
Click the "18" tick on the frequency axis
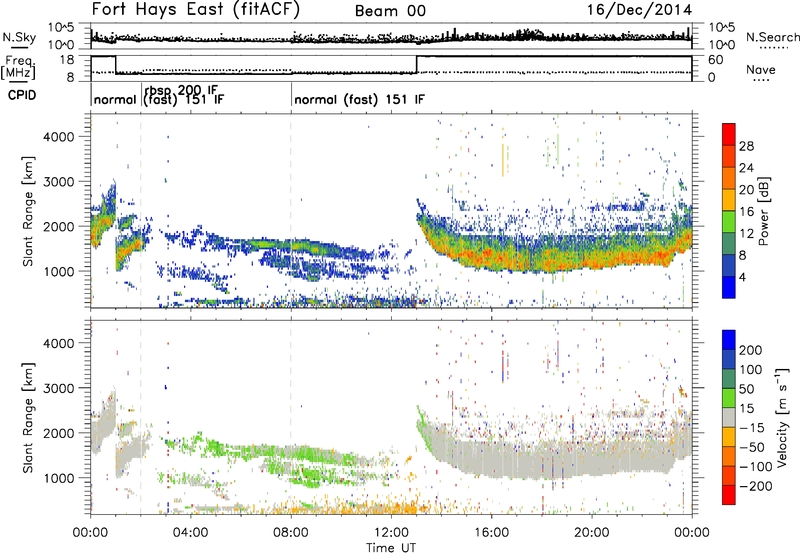click(x=66, y=60)
